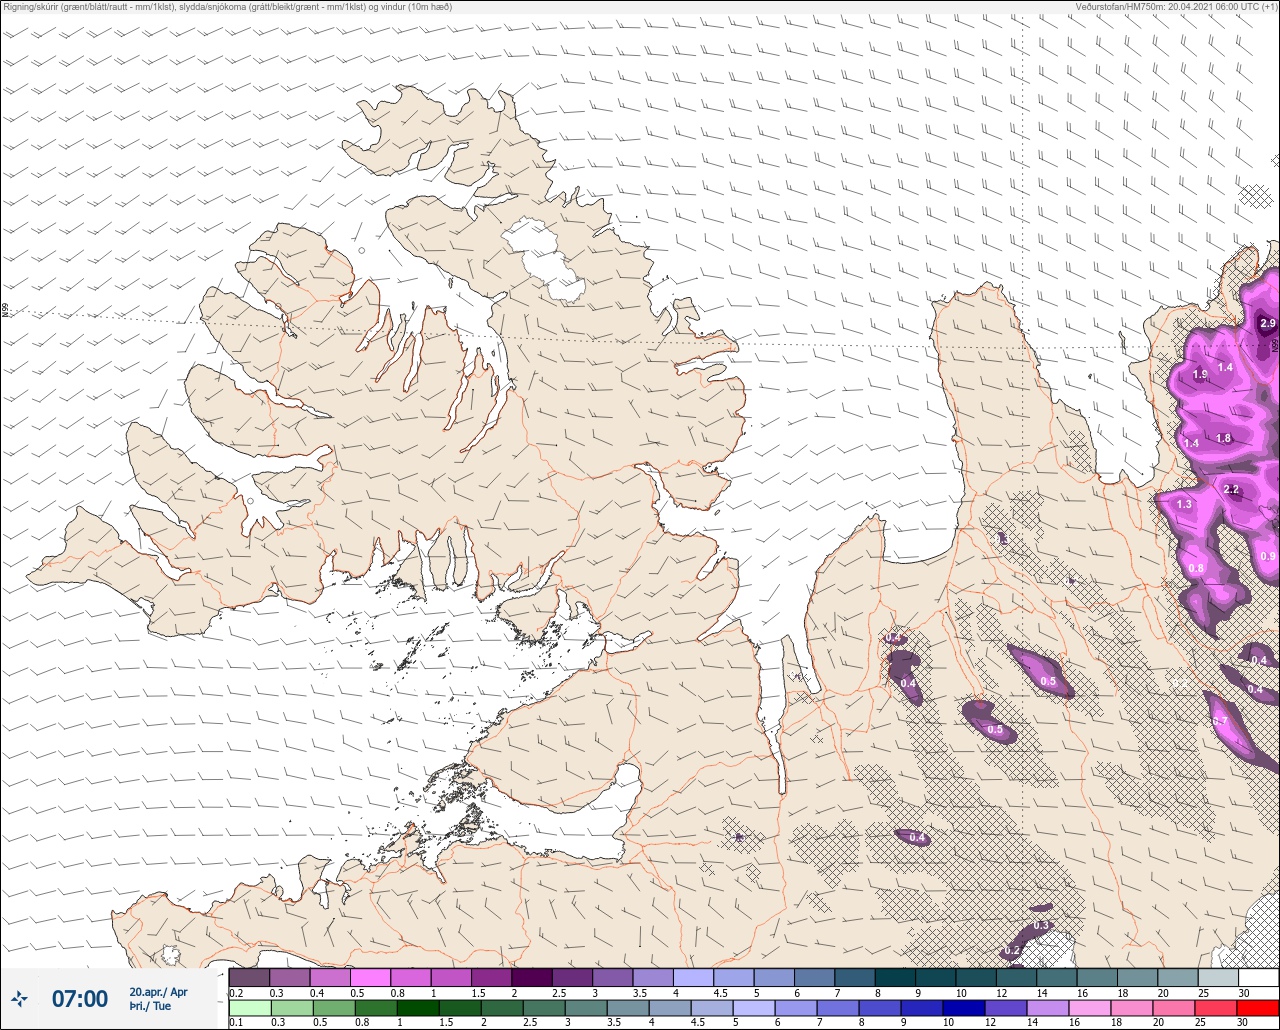Select the upper legend swatch starting at 0.2
1280x1030 pixels.
coord(249,977)
